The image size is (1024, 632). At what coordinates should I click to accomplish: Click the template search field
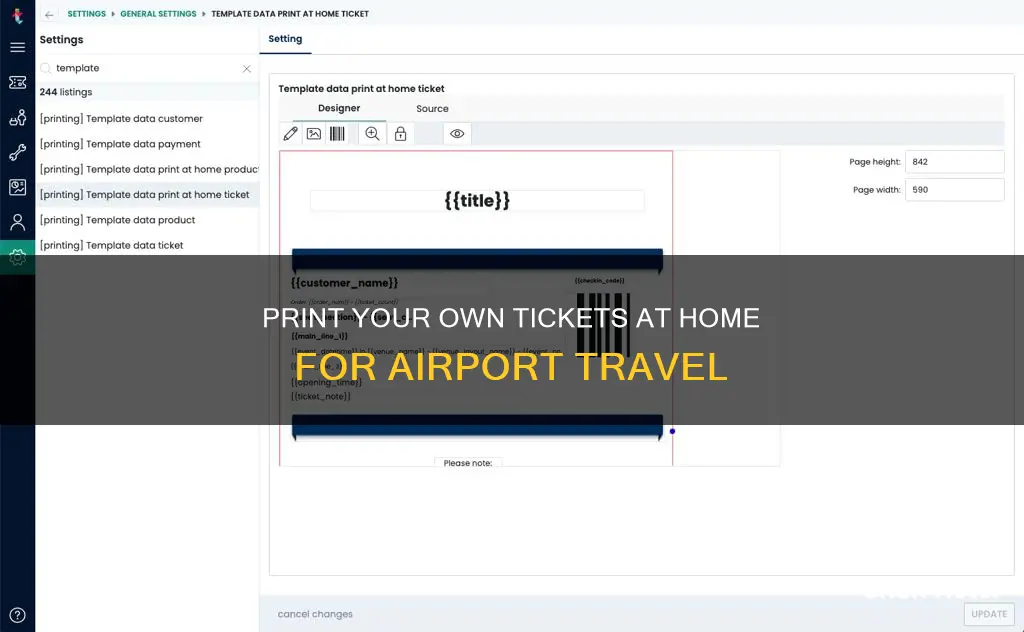pyautogui.click(x=146, y=68)
